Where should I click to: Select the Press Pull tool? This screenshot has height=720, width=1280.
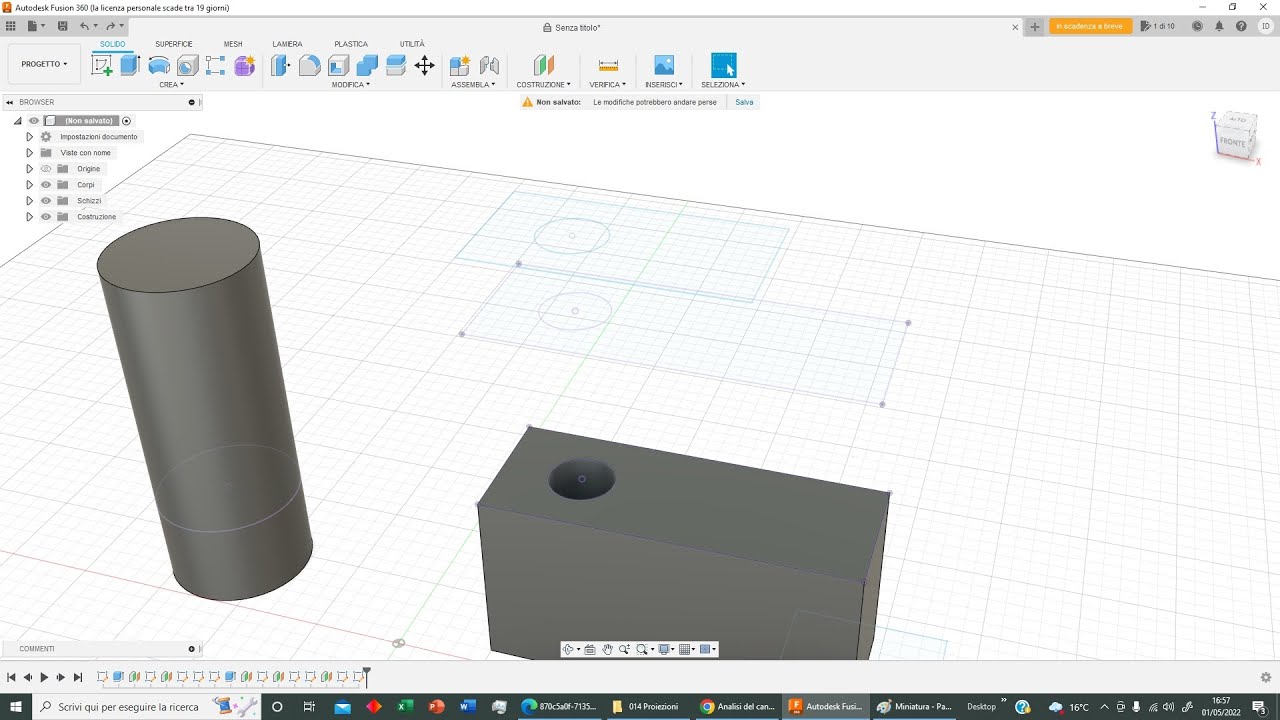281,66
